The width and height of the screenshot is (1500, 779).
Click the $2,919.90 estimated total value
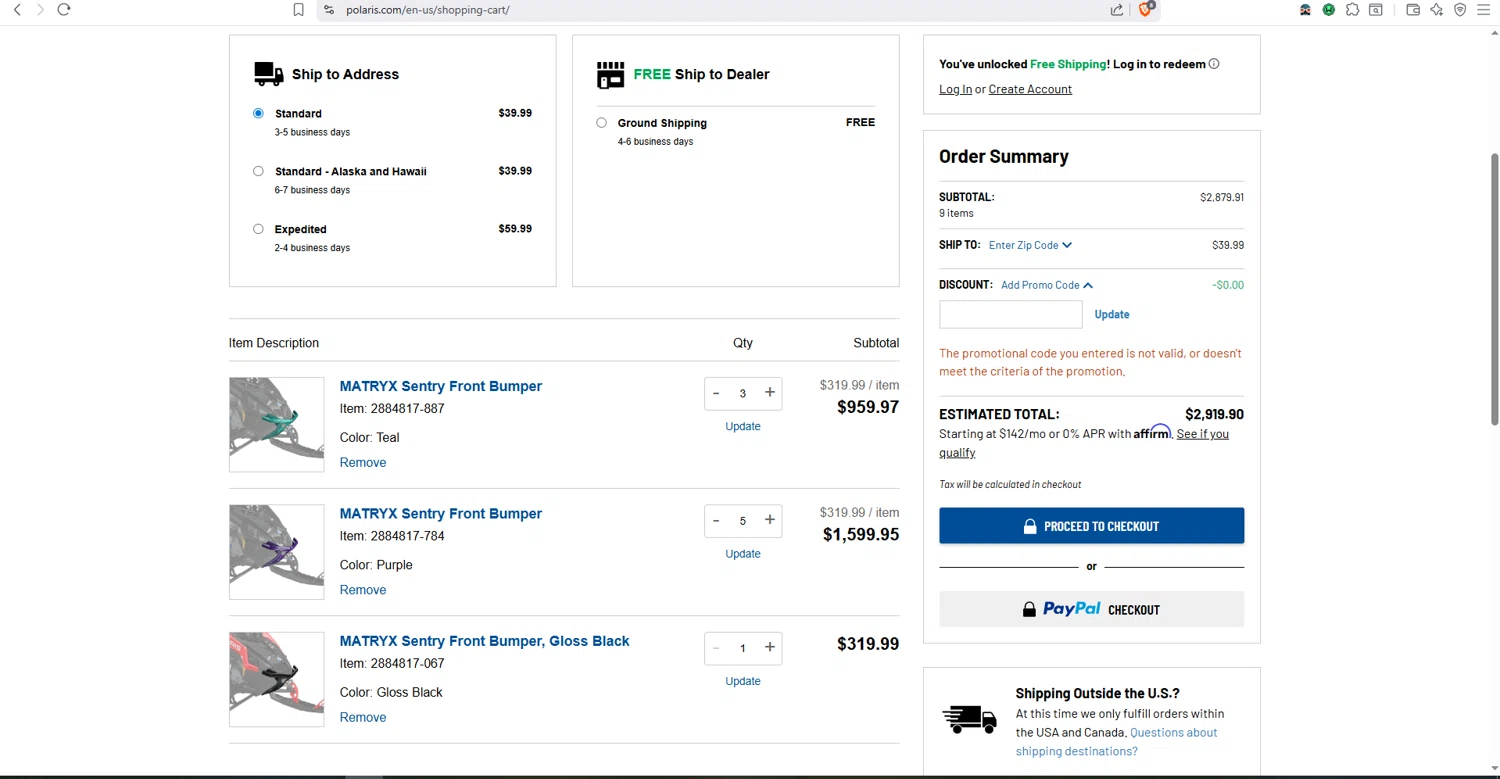click(x=1214, y=414)
